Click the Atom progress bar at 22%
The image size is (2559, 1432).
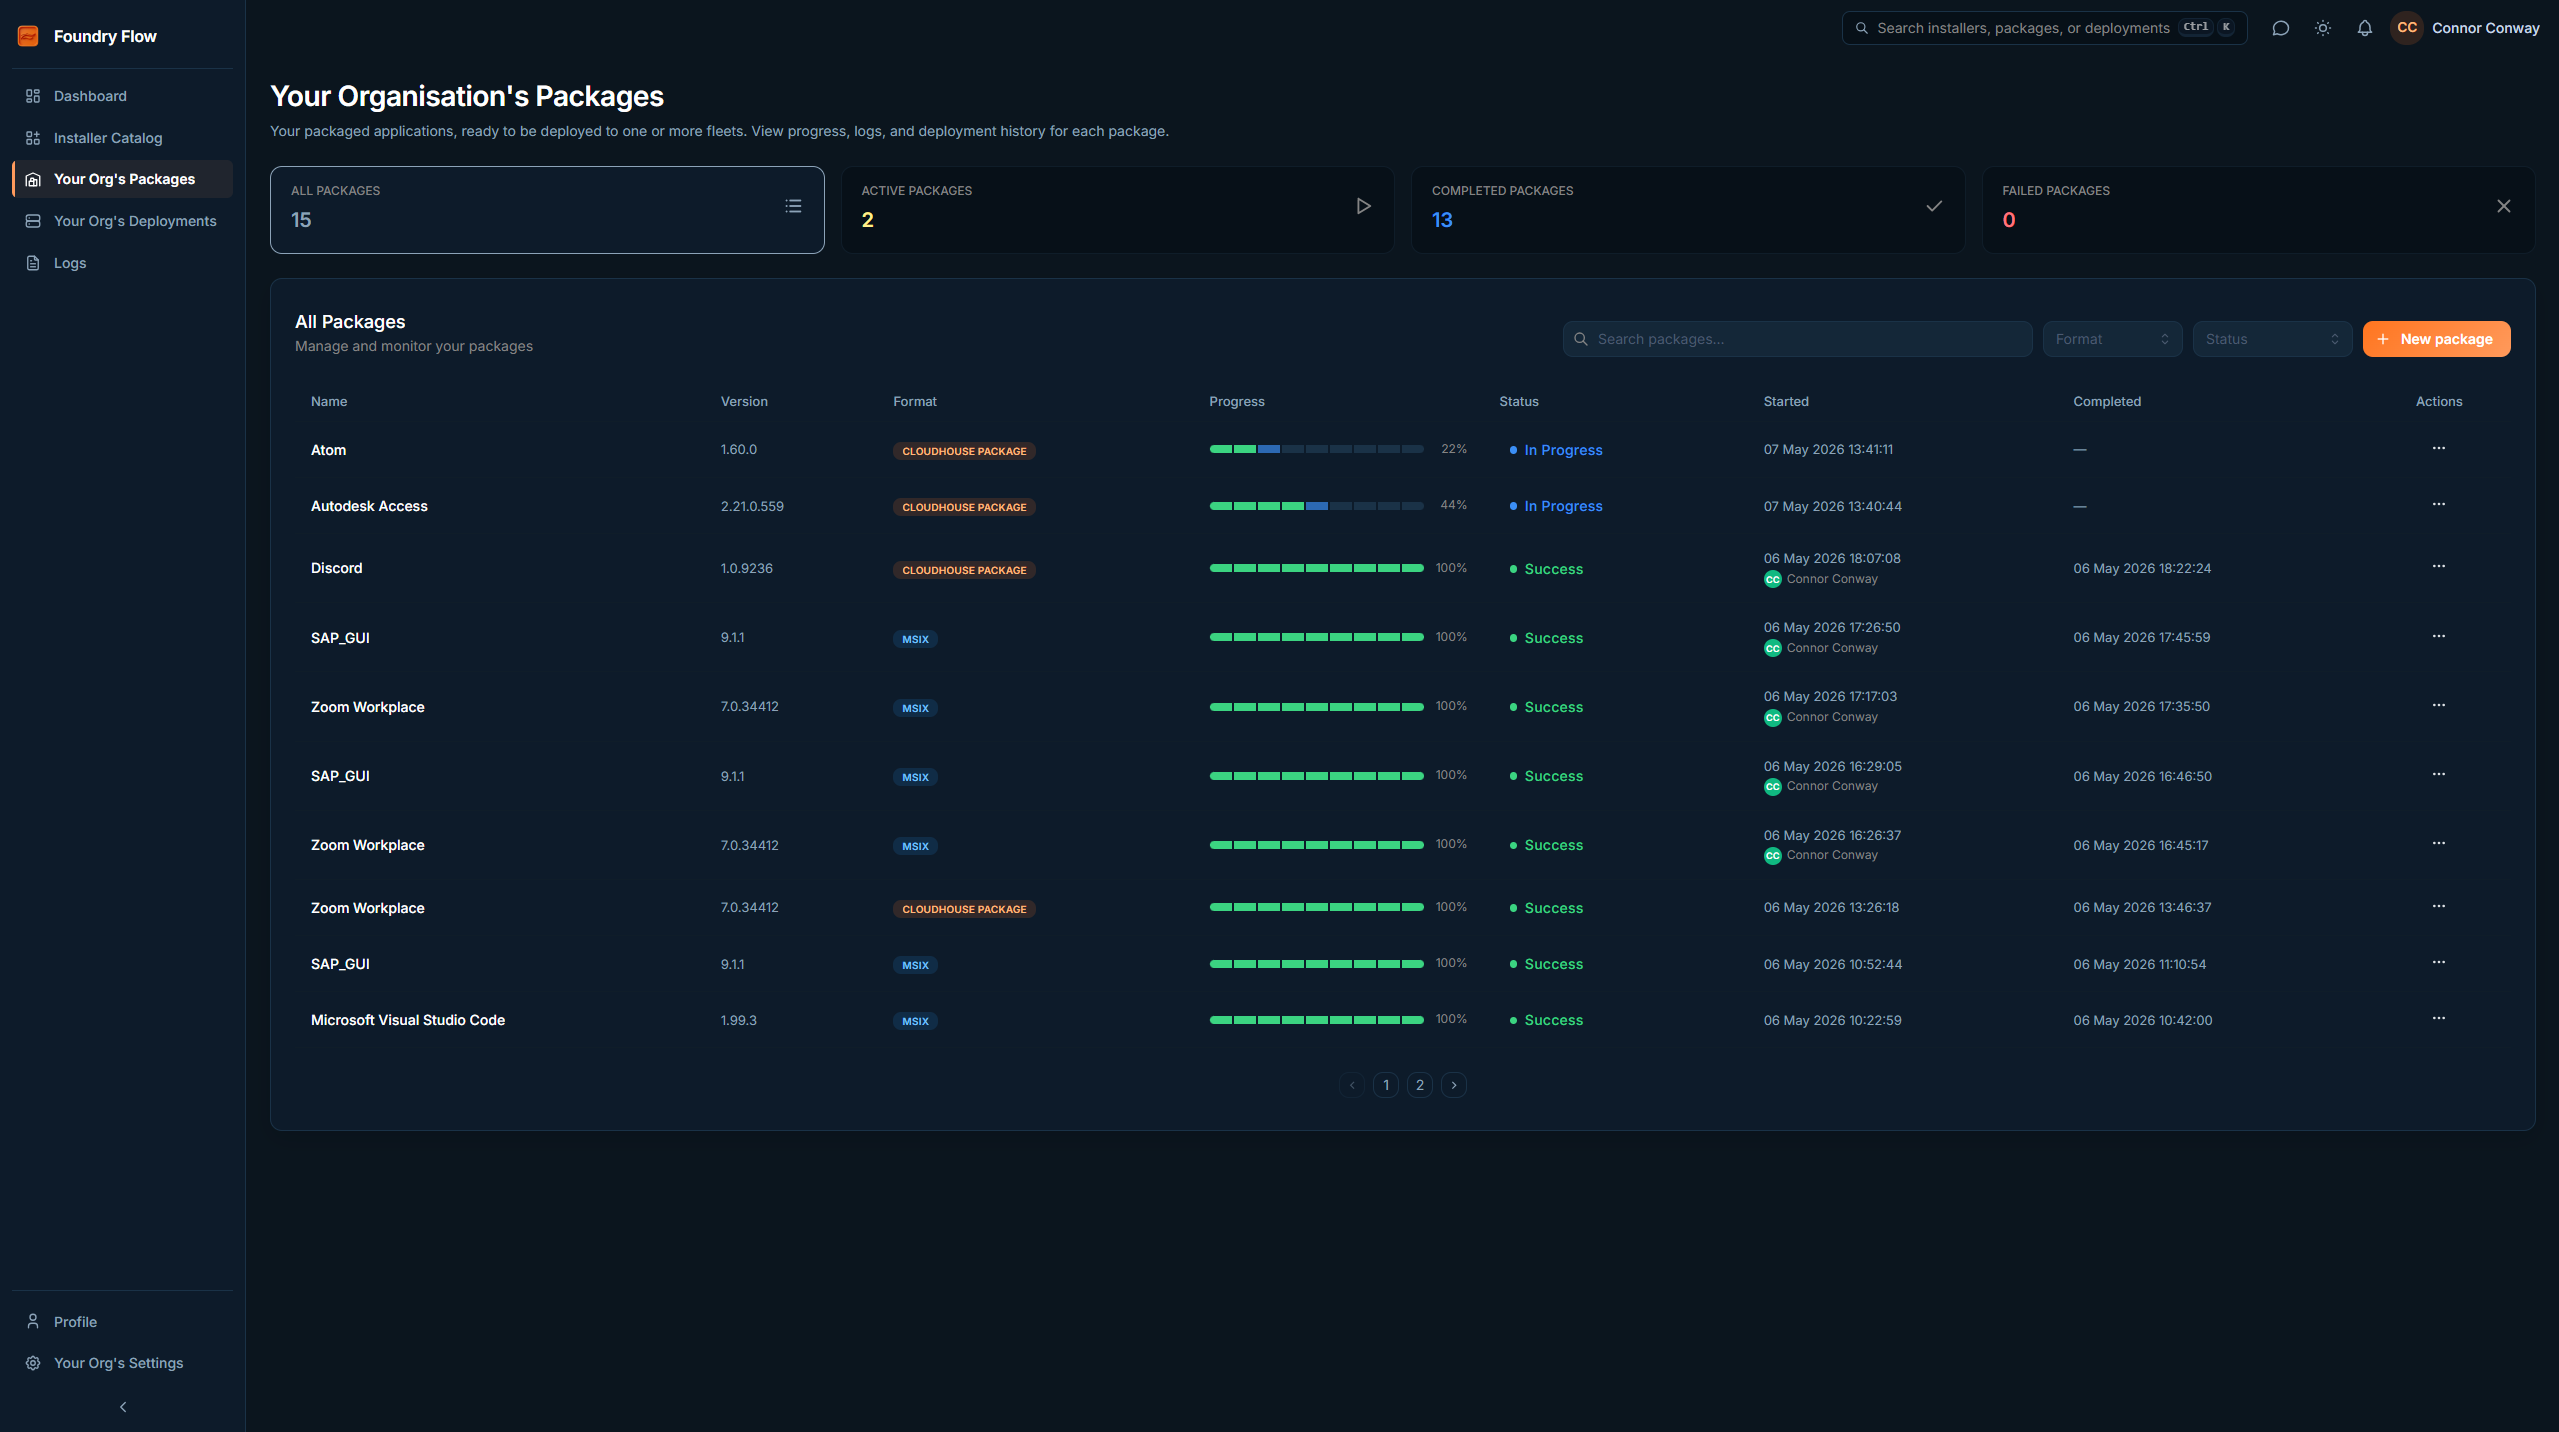1316,449
